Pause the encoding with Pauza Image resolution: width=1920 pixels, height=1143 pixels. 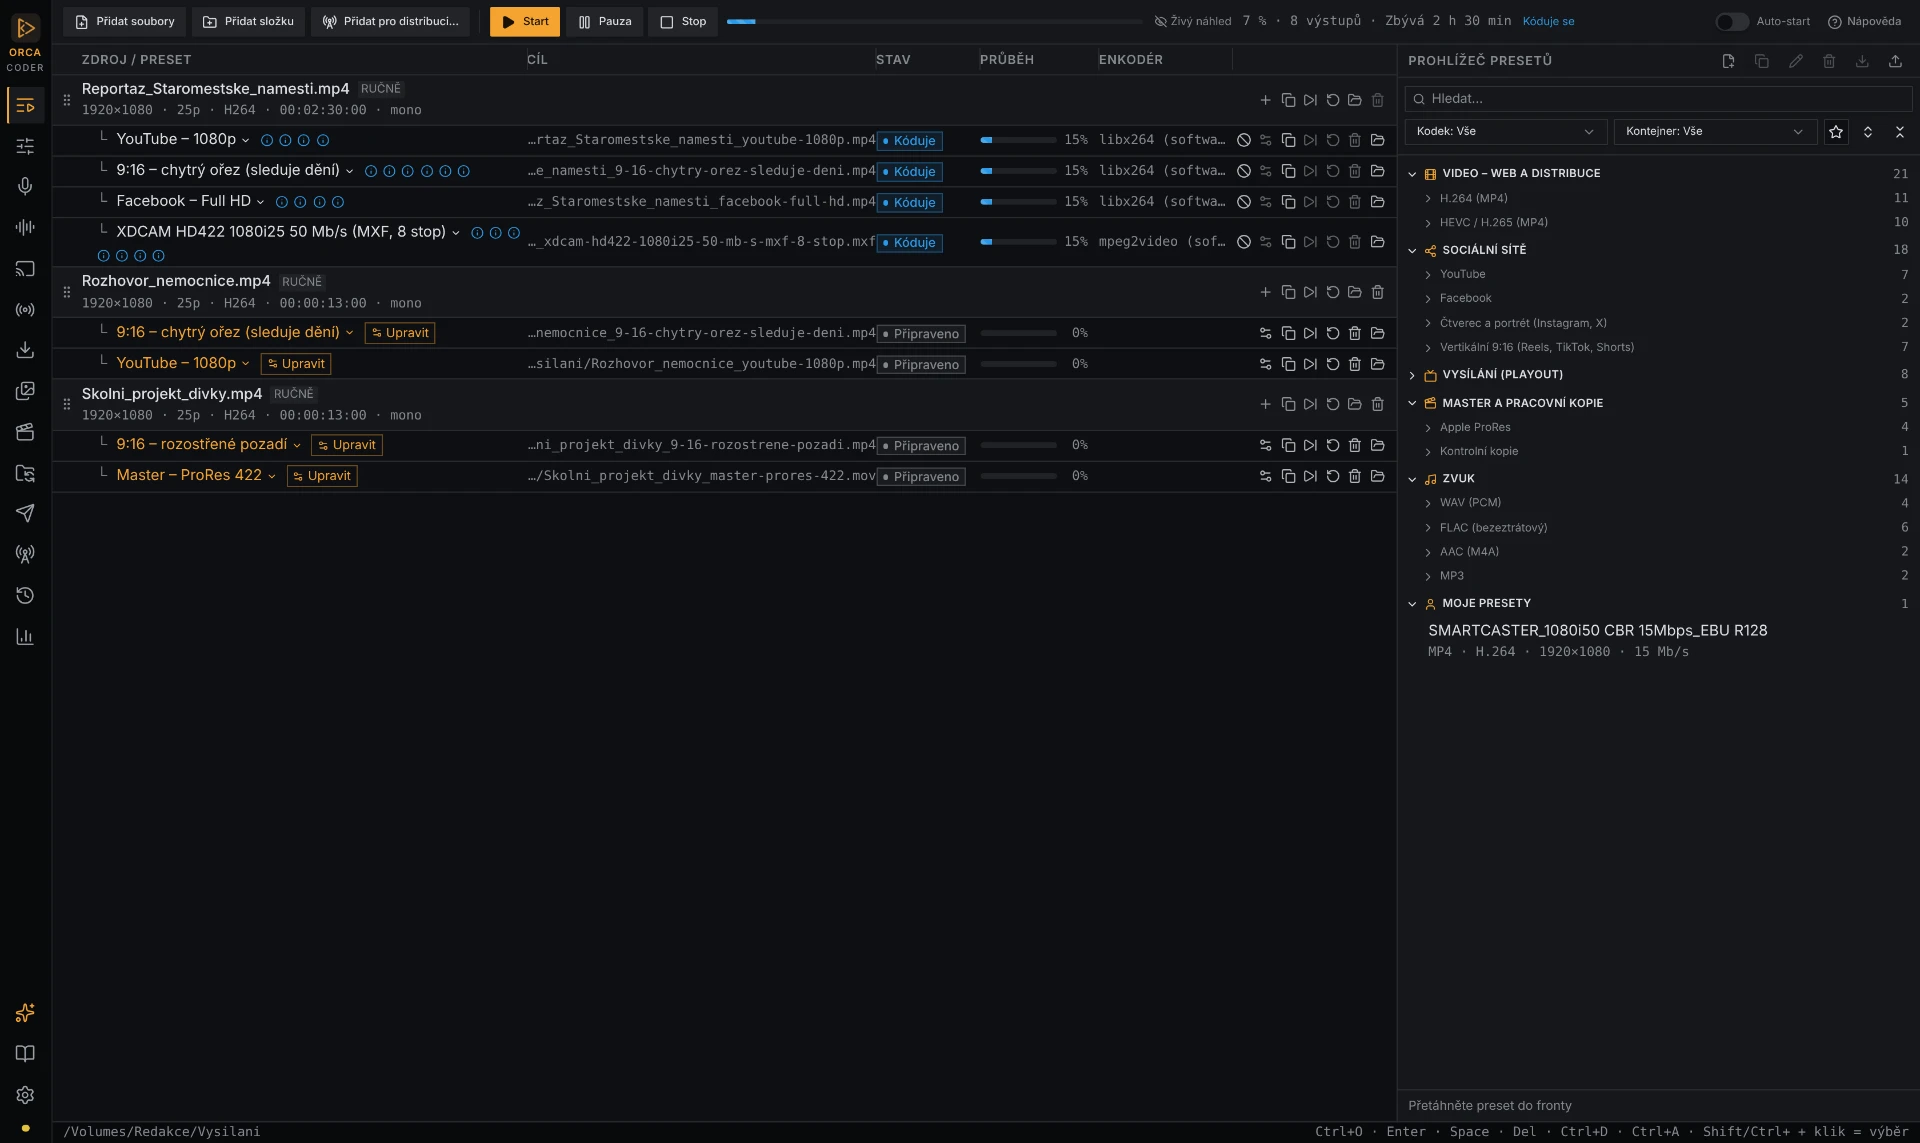pos(605,22)
